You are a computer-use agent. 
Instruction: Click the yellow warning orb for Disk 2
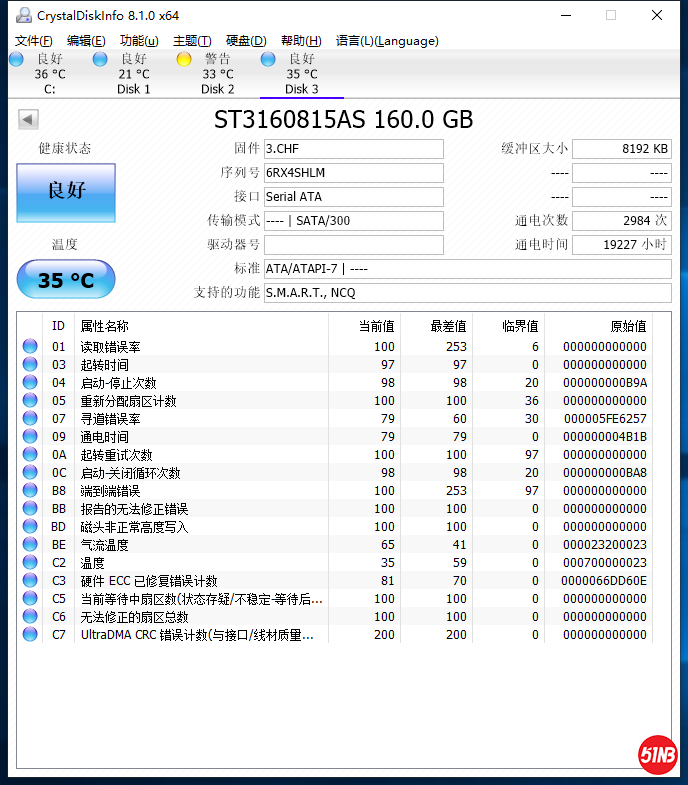(x=184, y=60)
